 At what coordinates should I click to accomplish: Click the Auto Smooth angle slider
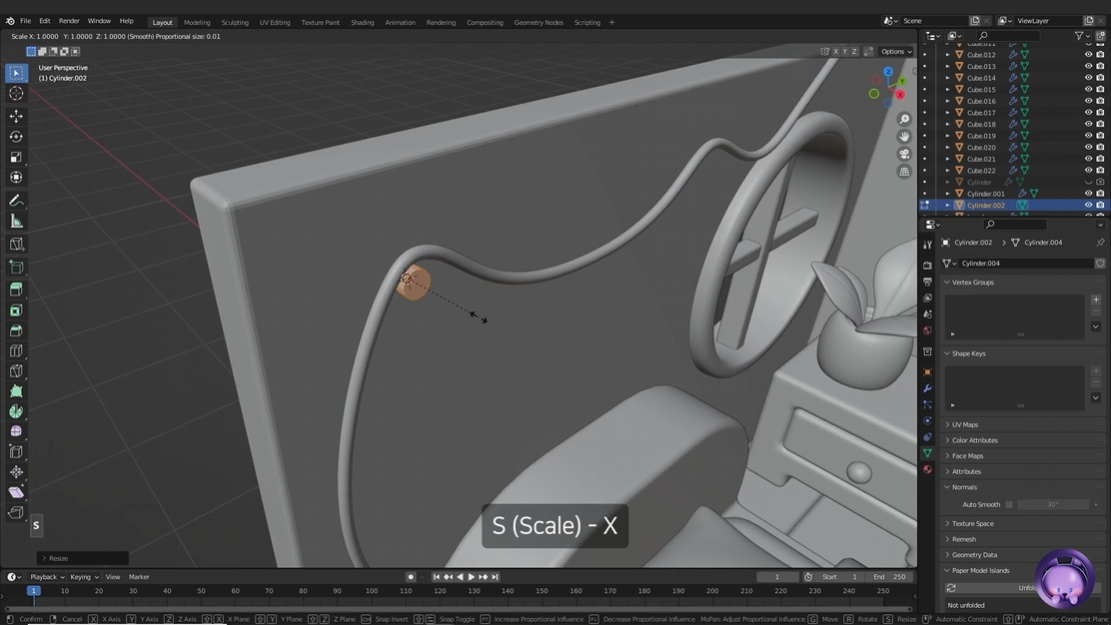(1053, 505)
